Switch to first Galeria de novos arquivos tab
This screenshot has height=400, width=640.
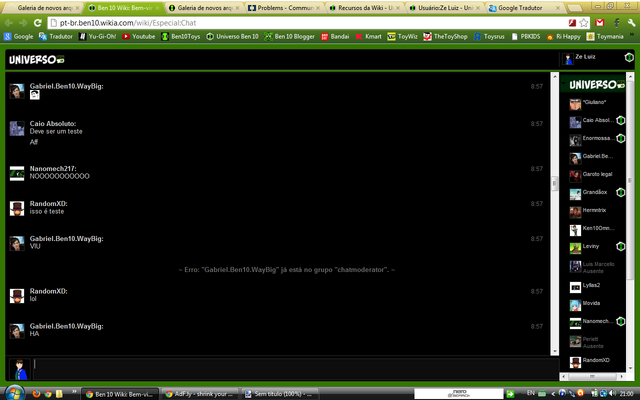coord(44,8)
